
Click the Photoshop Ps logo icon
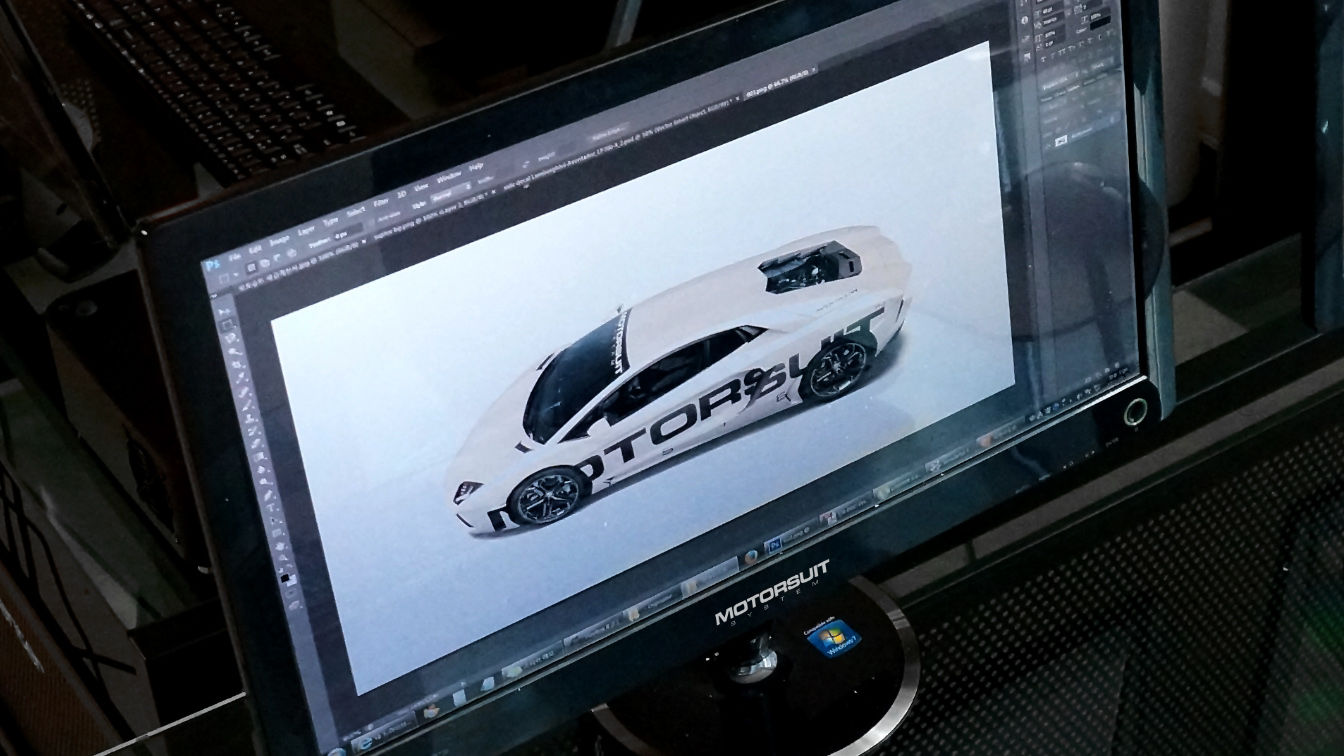pyautogui.click(x=212, y=265)
